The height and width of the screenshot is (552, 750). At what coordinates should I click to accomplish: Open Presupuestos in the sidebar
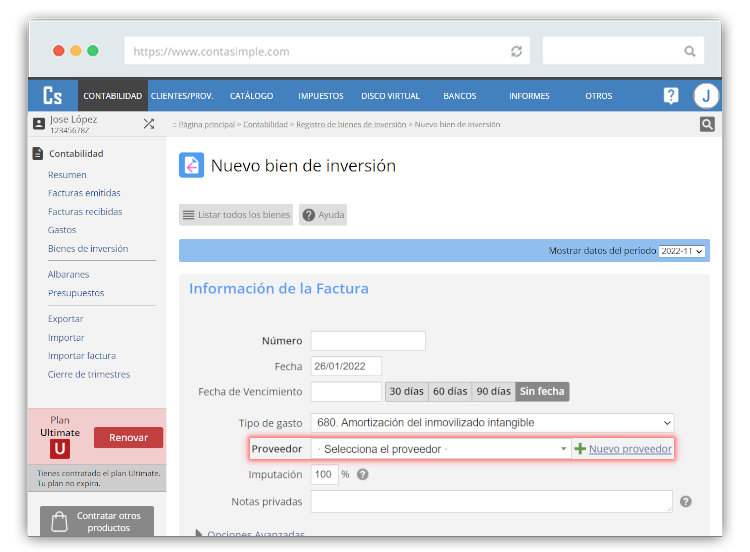[x=76, y=293]
